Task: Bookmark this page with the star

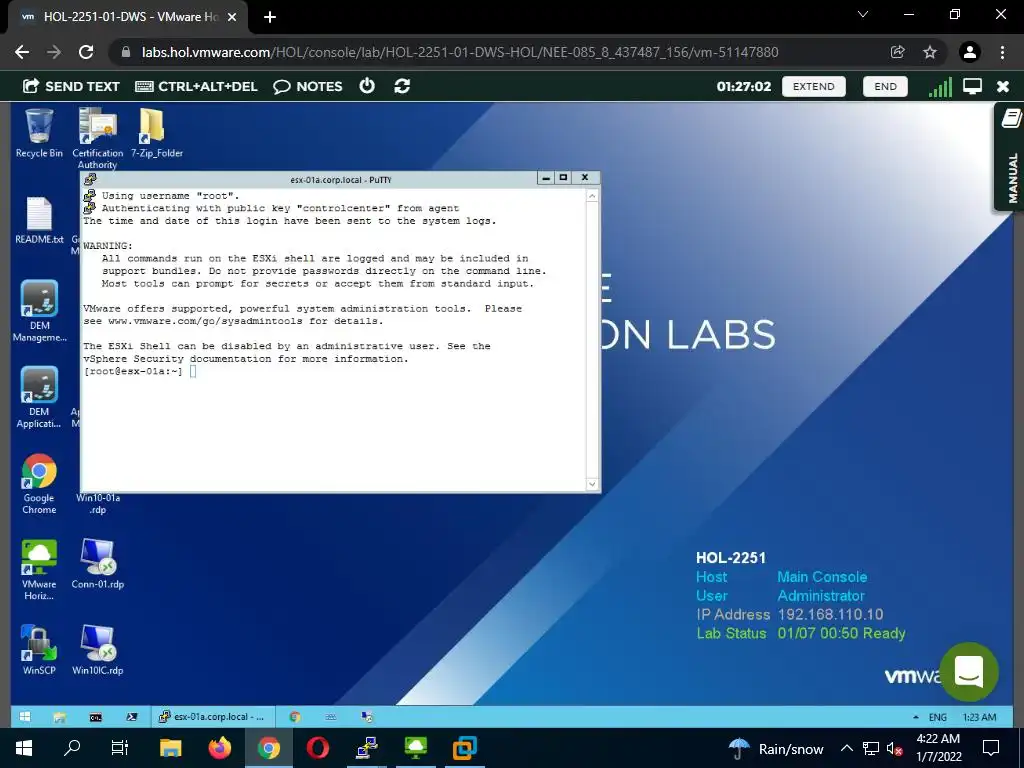Action: [x=930, y=52]
